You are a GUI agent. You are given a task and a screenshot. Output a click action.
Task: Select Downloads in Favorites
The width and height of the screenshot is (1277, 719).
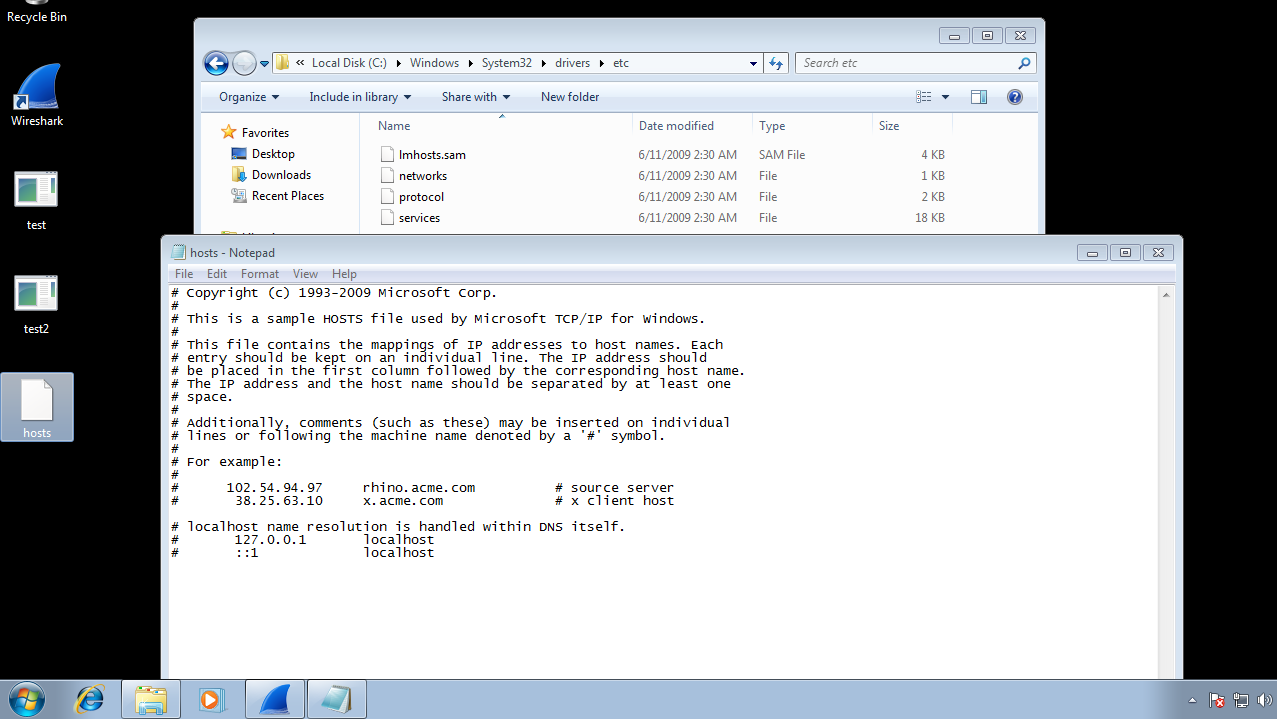[271, 175]
